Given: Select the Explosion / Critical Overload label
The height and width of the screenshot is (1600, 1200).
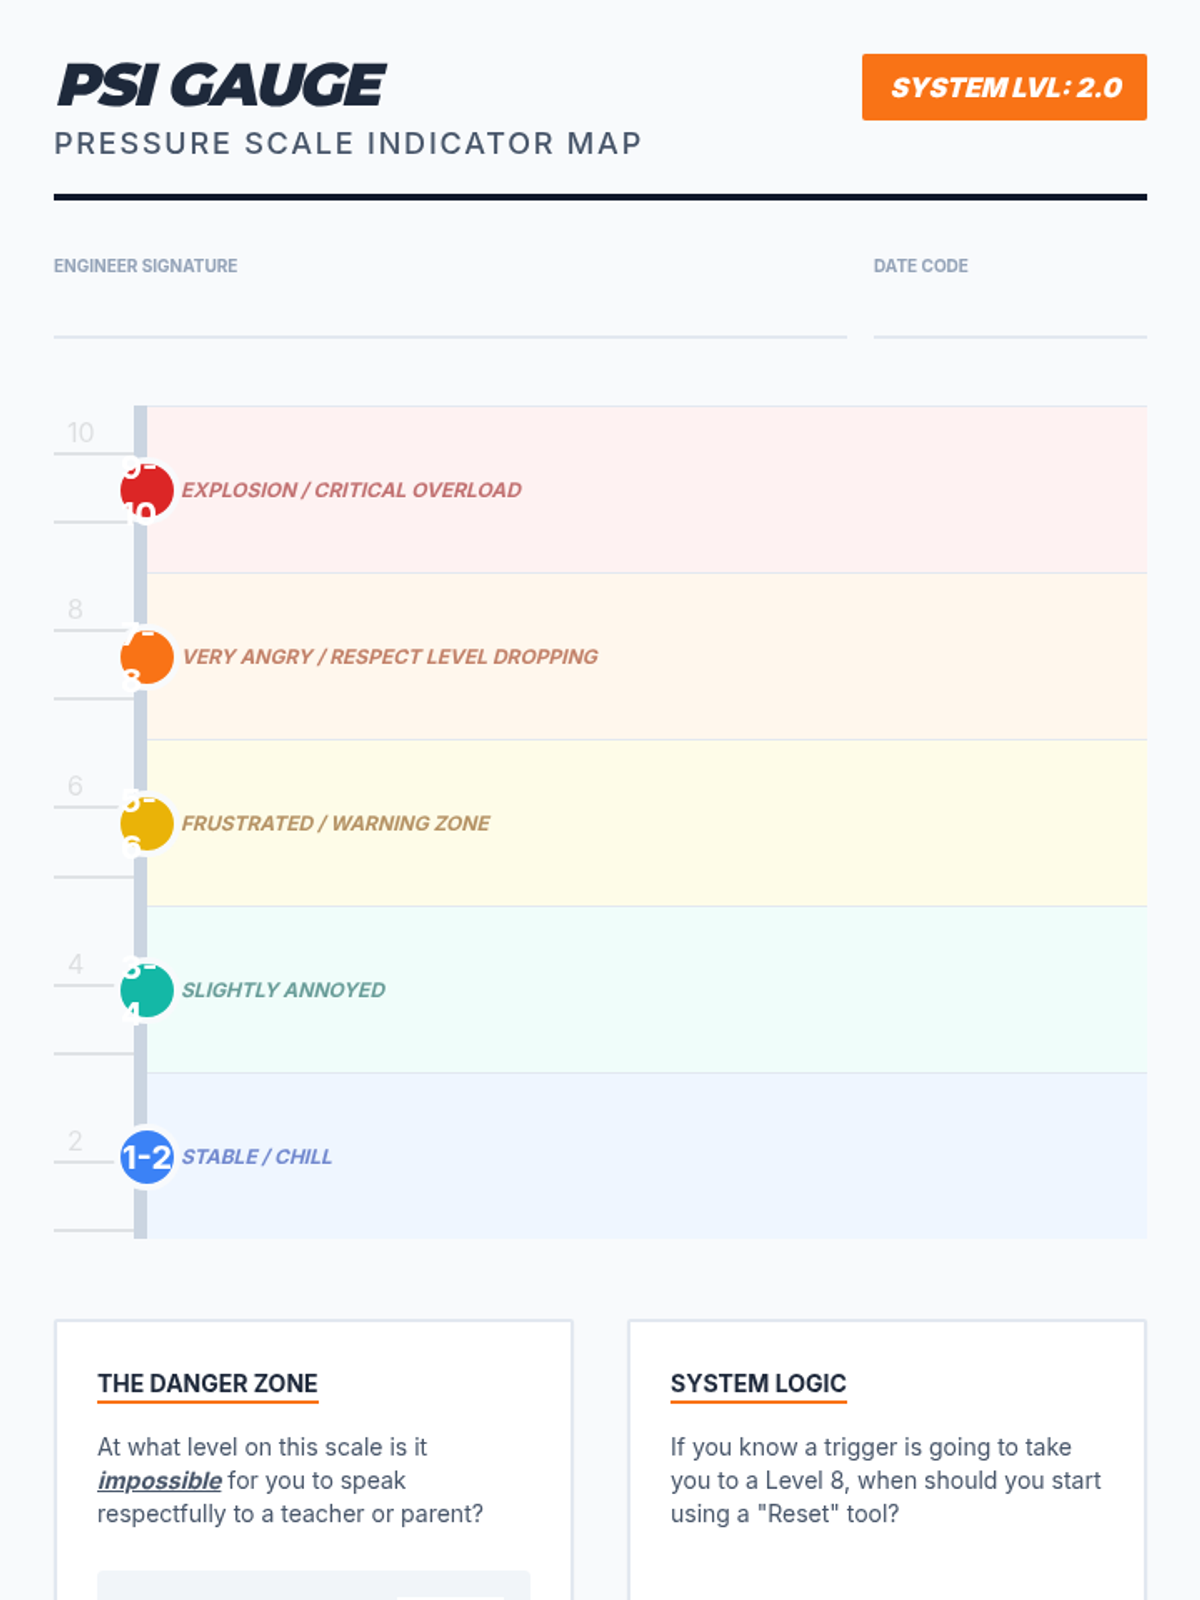Looking at the screenshot, I should (x=351, y=490).
